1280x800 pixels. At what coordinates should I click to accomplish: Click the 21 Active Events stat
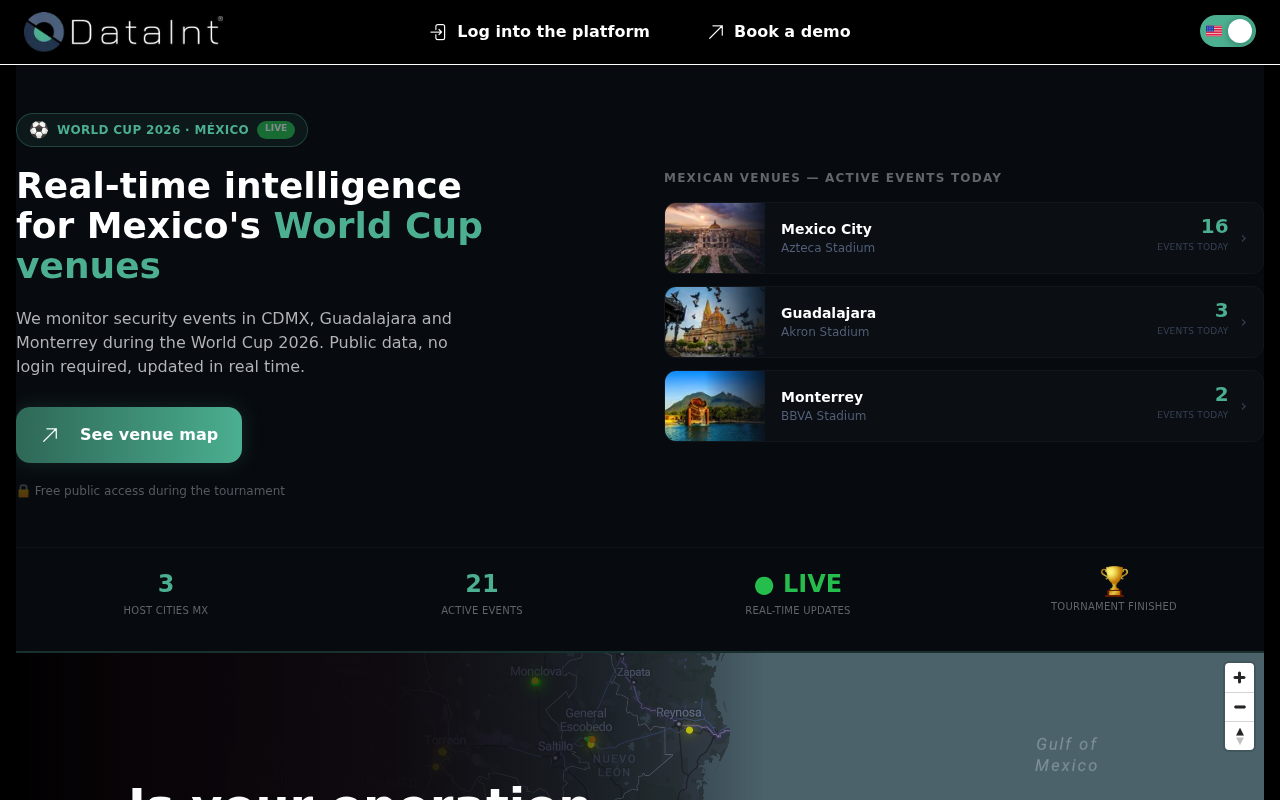click(482, 593)
